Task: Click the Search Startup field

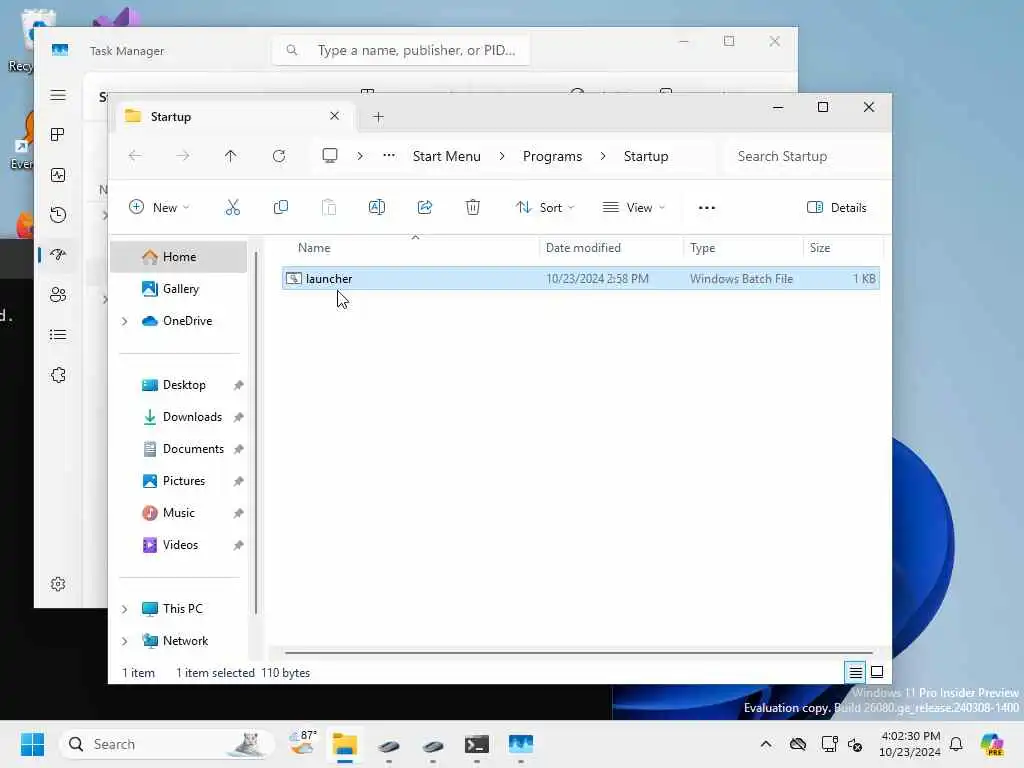Action: tap(806, 156)
